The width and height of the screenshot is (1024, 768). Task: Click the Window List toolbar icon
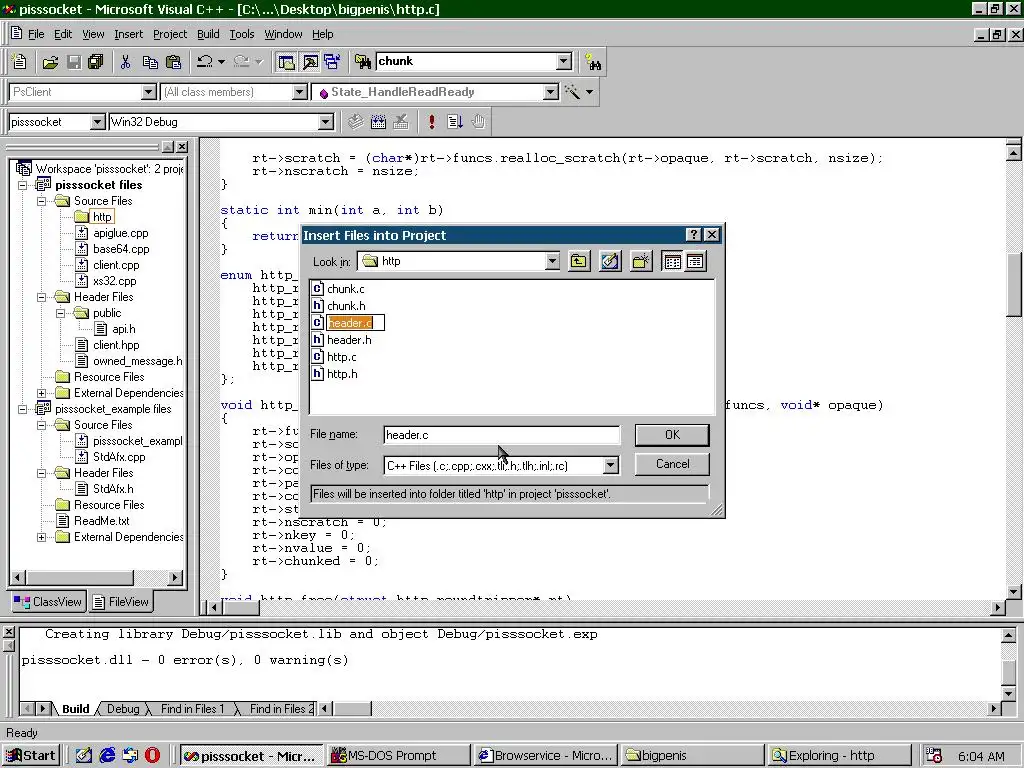tap(332, 62)
